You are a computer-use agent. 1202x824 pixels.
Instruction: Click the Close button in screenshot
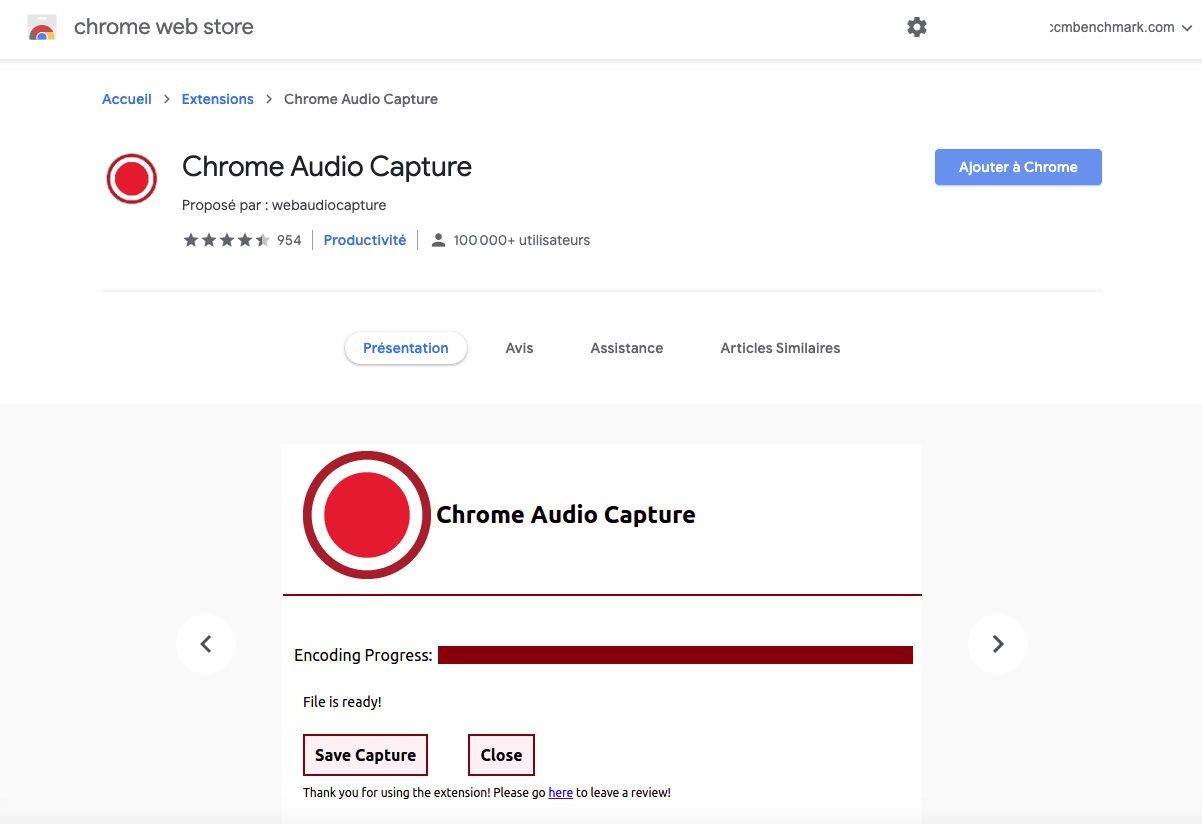point(501,755)
